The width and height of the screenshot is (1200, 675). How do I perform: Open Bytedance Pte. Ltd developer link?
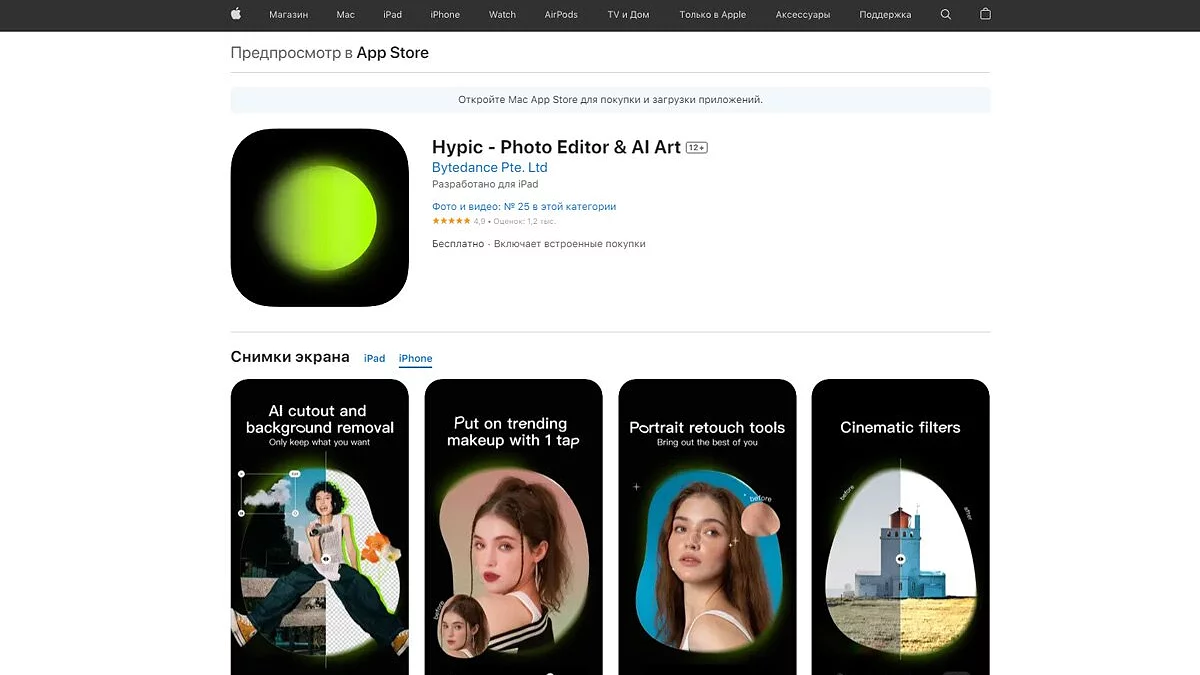click(x=489, y=168)
